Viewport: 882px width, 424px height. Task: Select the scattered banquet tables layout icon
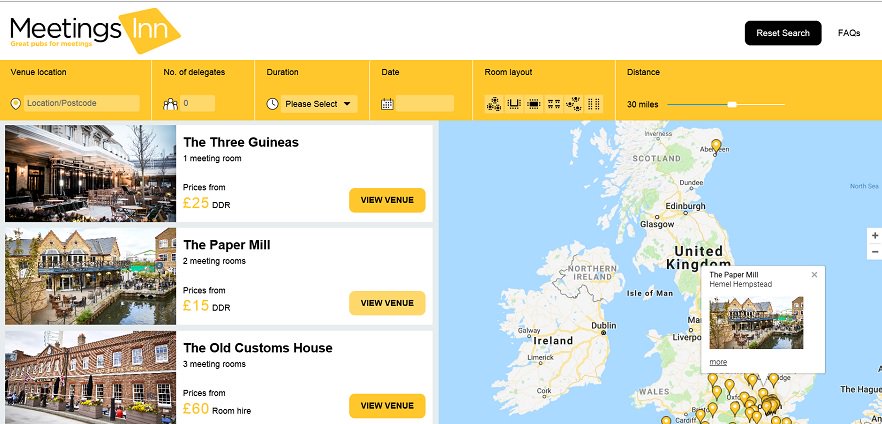tap(573, 104)
